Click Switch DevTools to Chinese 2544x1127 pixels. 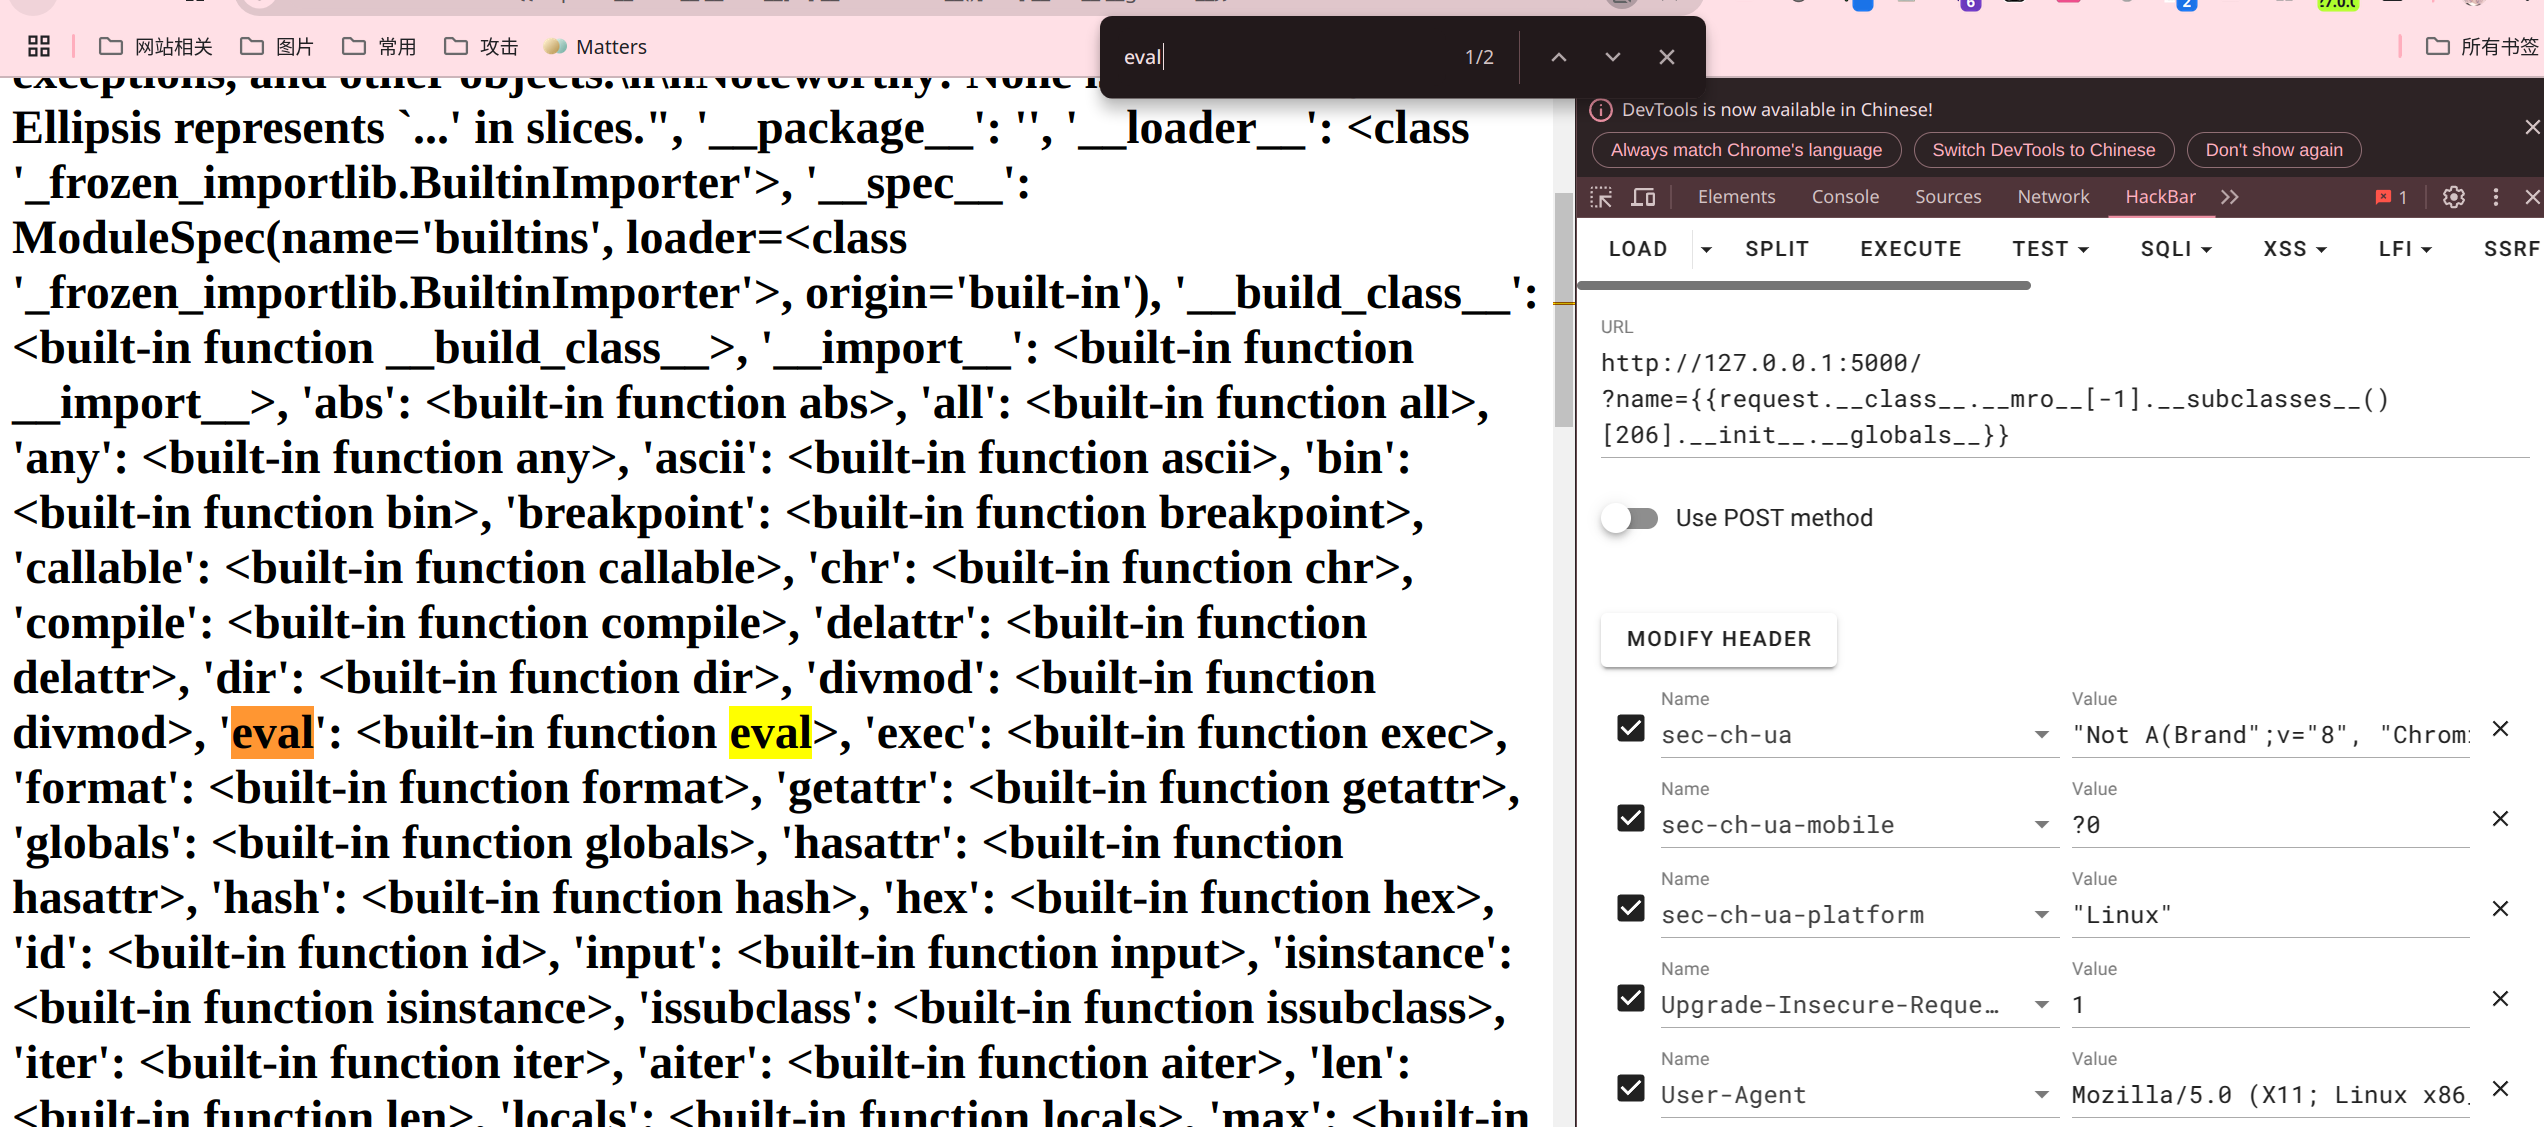point(2043,150)
